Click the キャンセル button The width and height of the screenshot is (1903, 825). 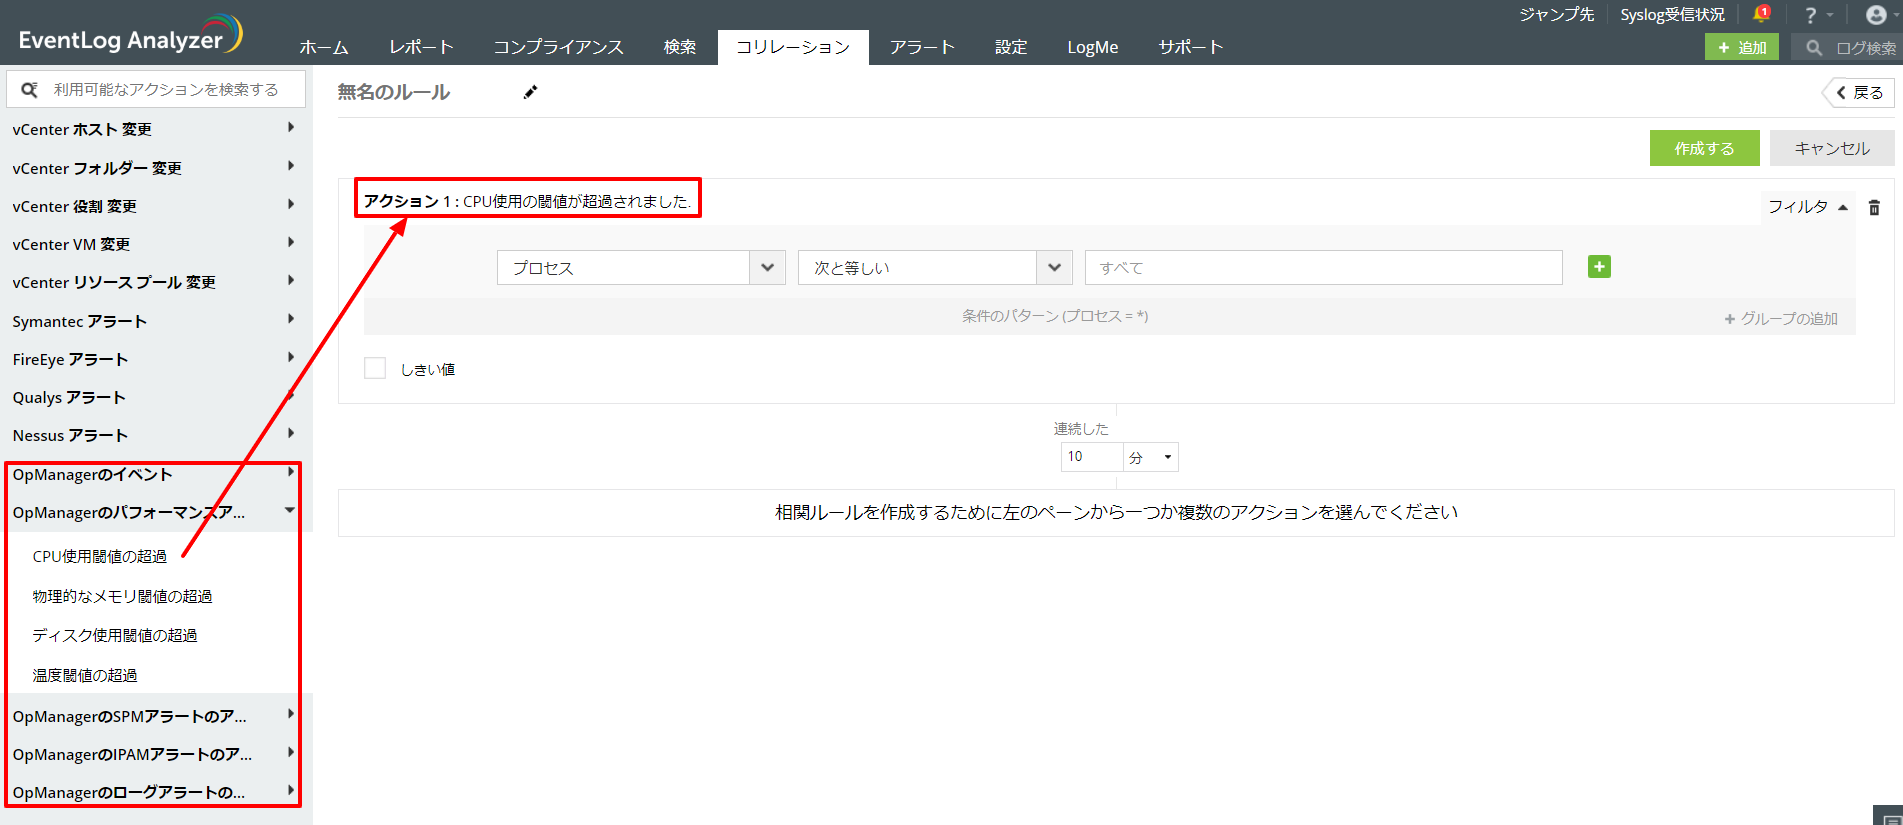tap(1831, 148)
